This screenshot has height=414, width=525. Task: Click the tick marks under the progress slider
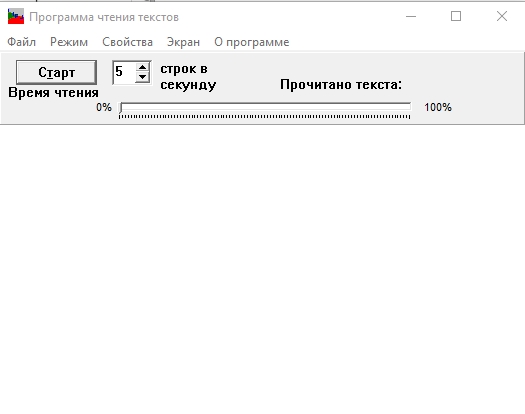click(x=265, y=117)
